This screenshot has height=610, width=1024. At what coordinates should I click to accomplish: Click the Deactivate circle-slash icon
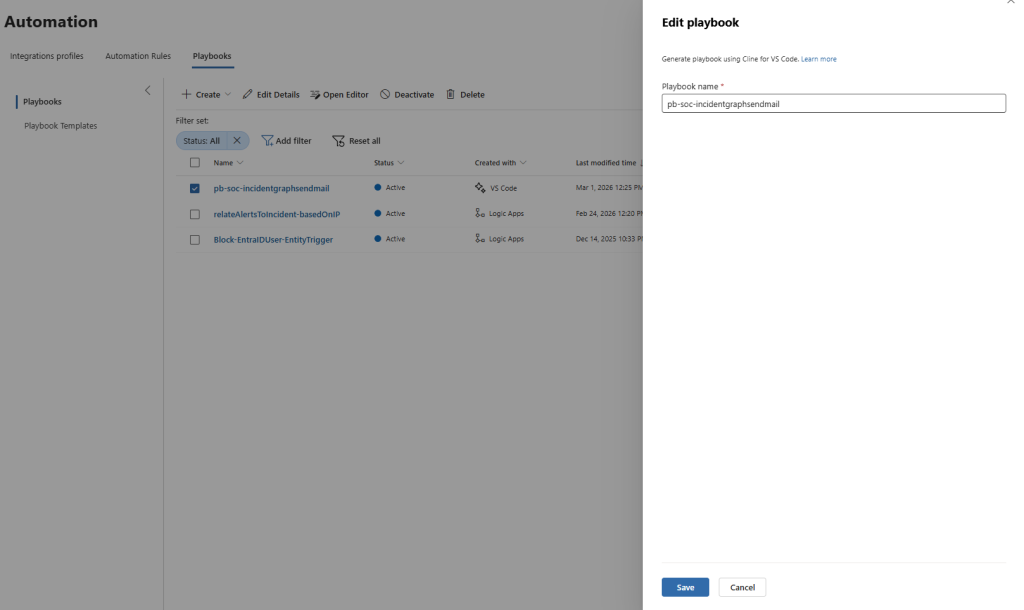pyautogui.click(x=385, y=95)
